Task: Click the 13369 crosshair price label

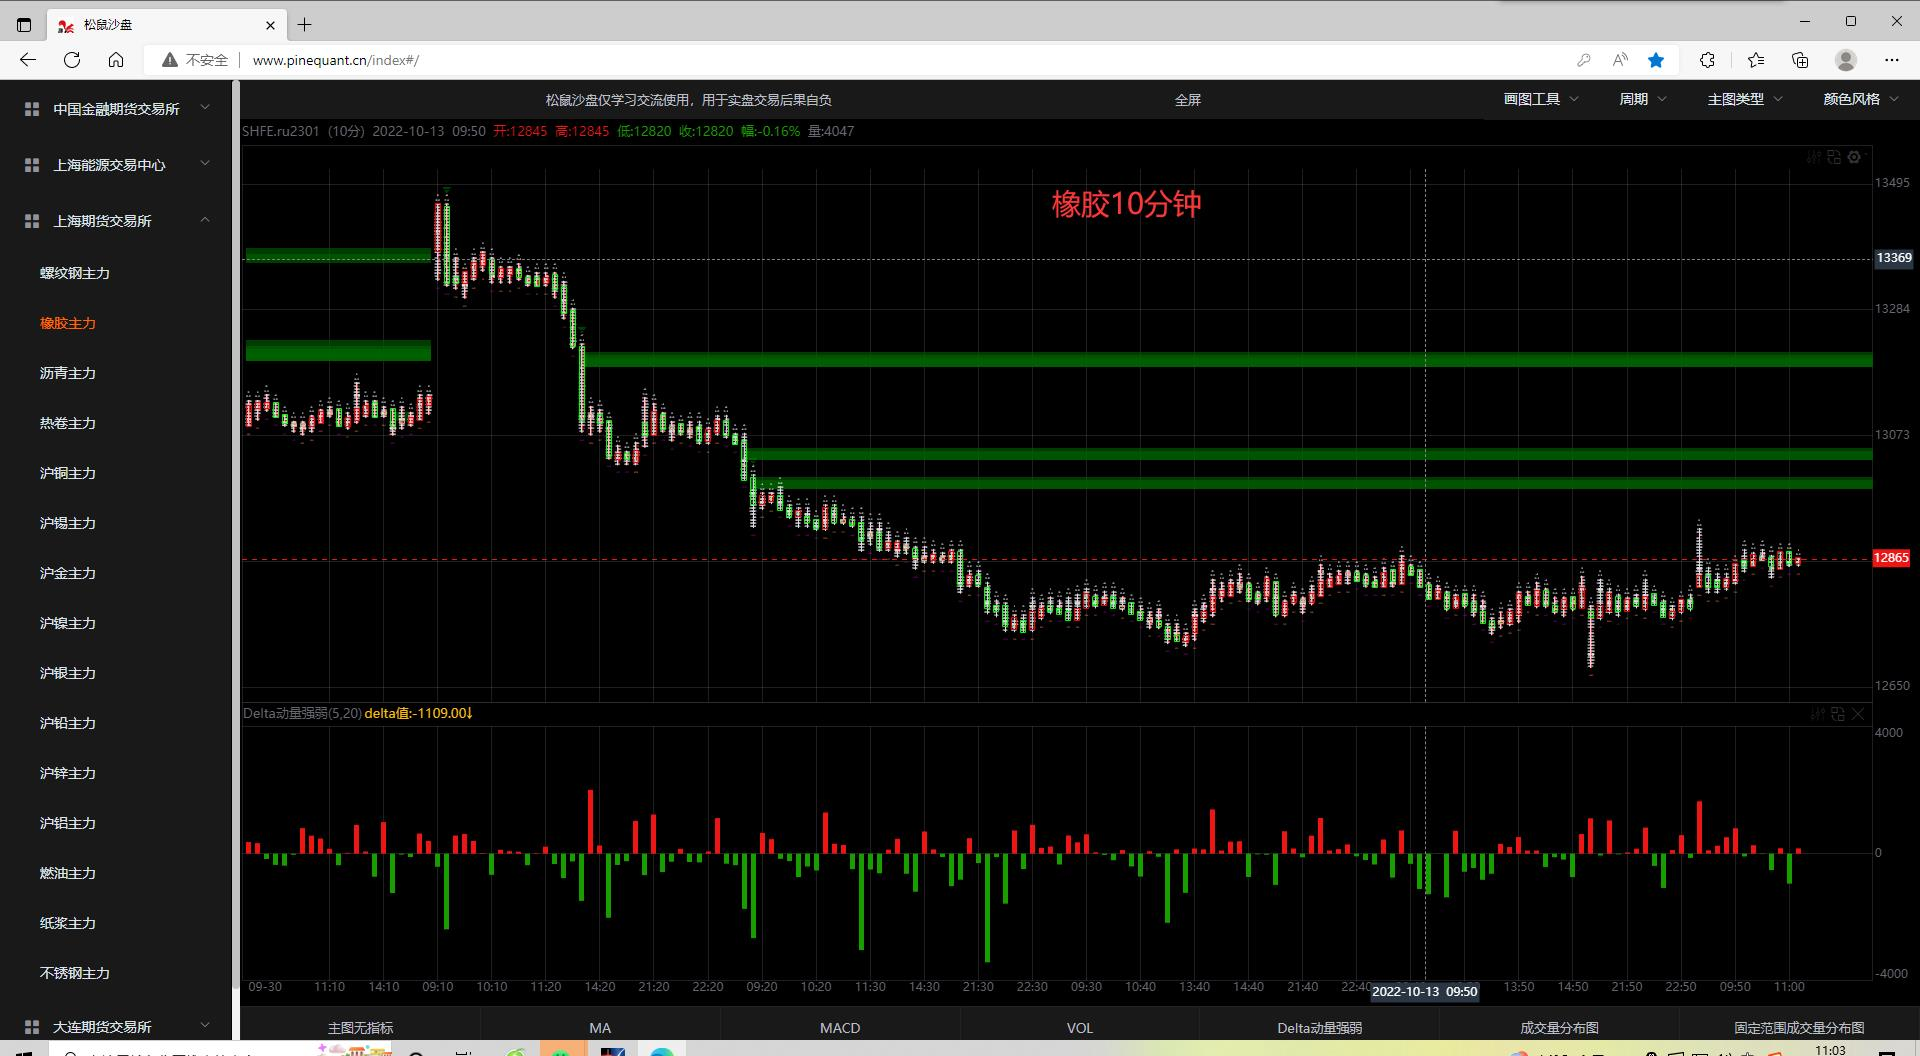Action: point(1893,258)
